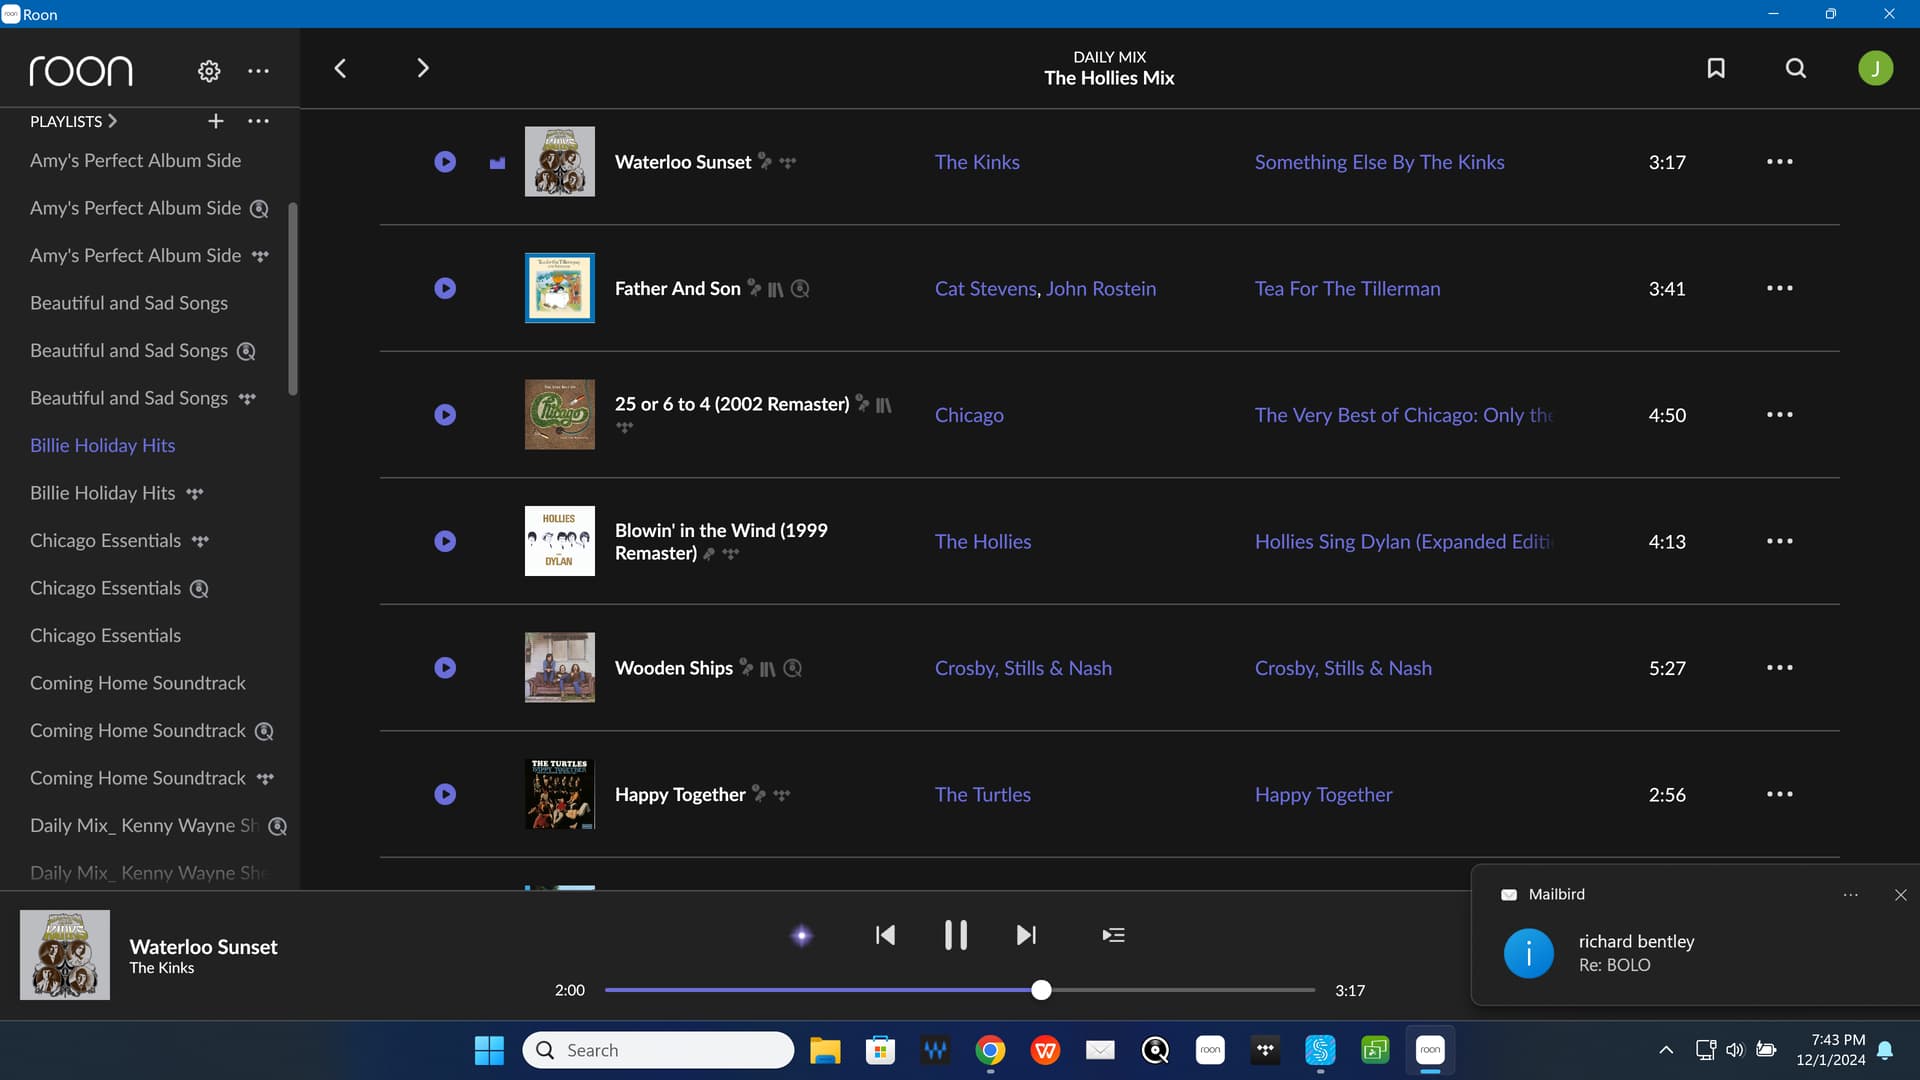Viewport: 1920px width, 1080px height.
Task: Click the bookmark icon in header
Action: [x=1716, y=68]
